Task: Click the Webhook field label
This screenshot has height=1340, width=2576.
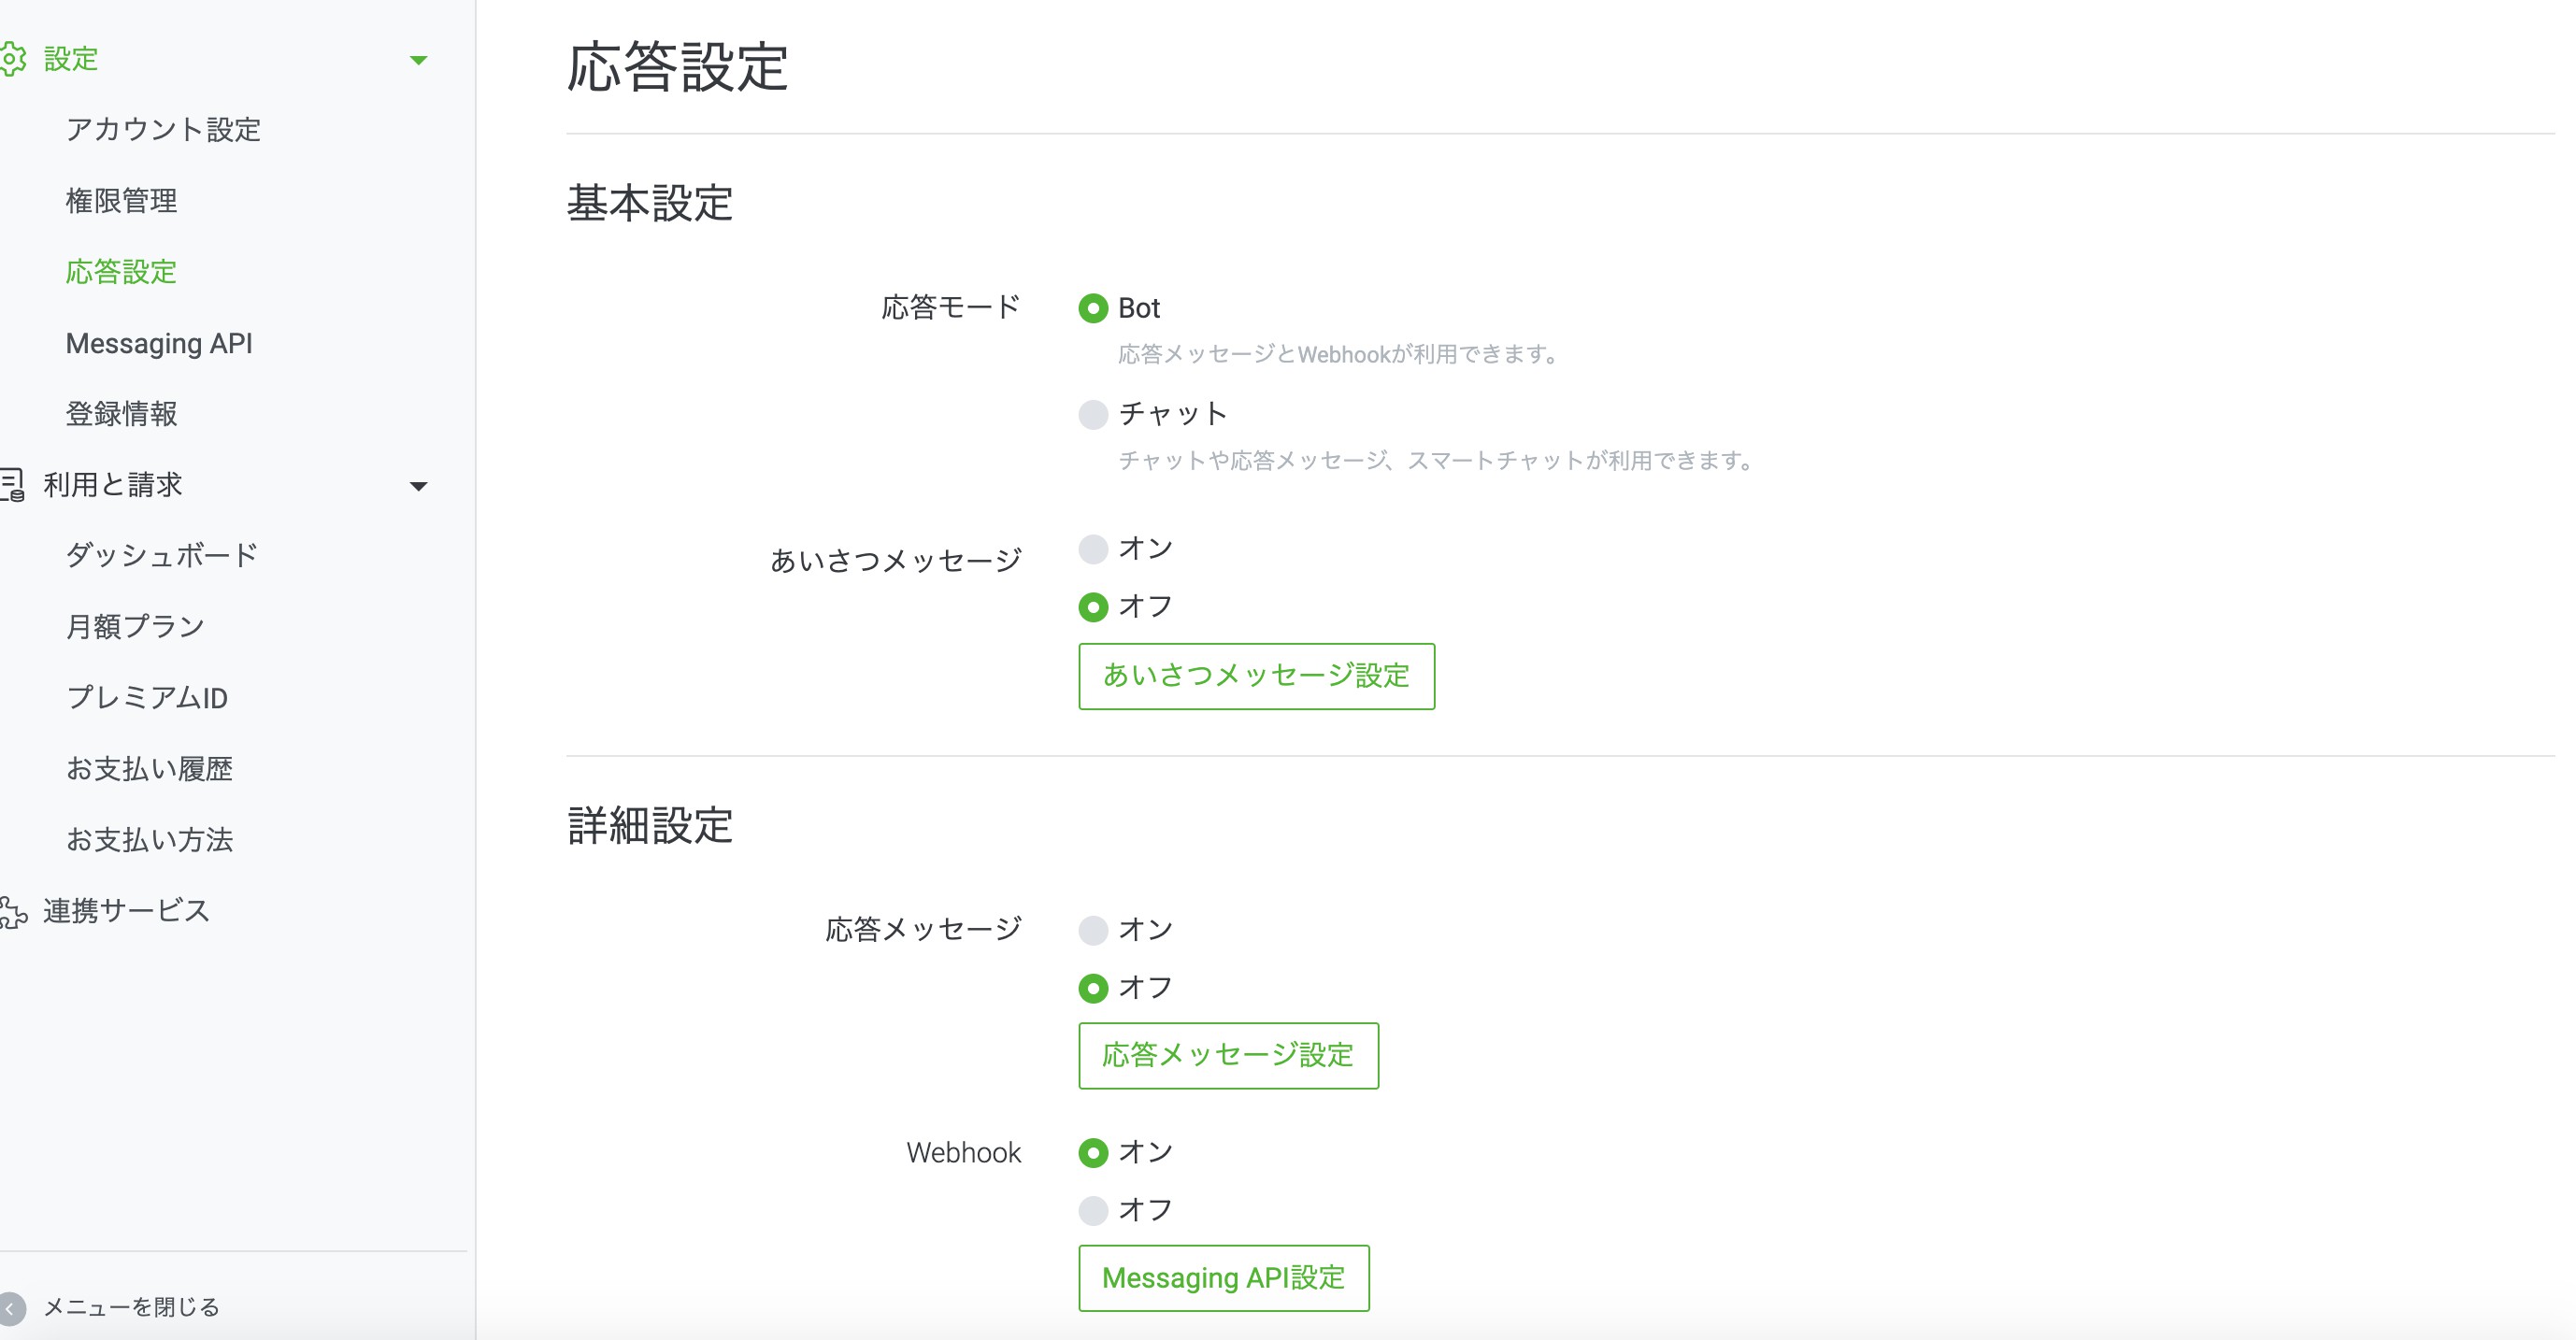Action: coord(964,1153)
